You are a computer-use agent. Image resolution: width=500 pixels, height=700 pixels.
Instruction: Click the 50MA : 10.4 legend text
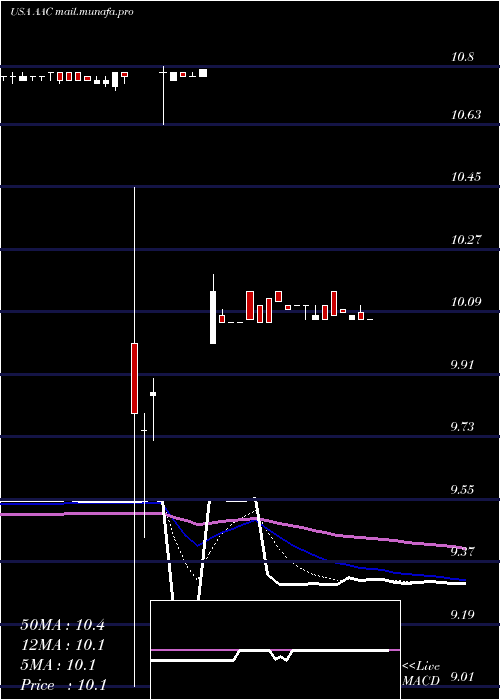62,625
